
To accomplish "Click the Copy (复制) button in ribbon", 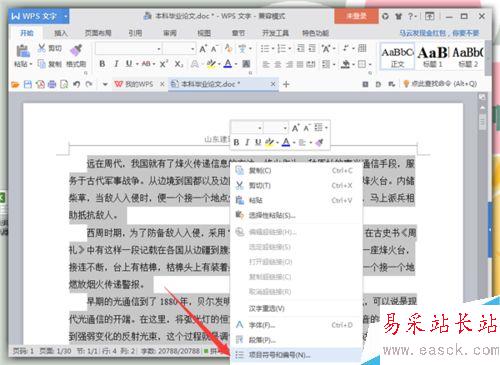I will pyautogui.click(x=49, y=64).
